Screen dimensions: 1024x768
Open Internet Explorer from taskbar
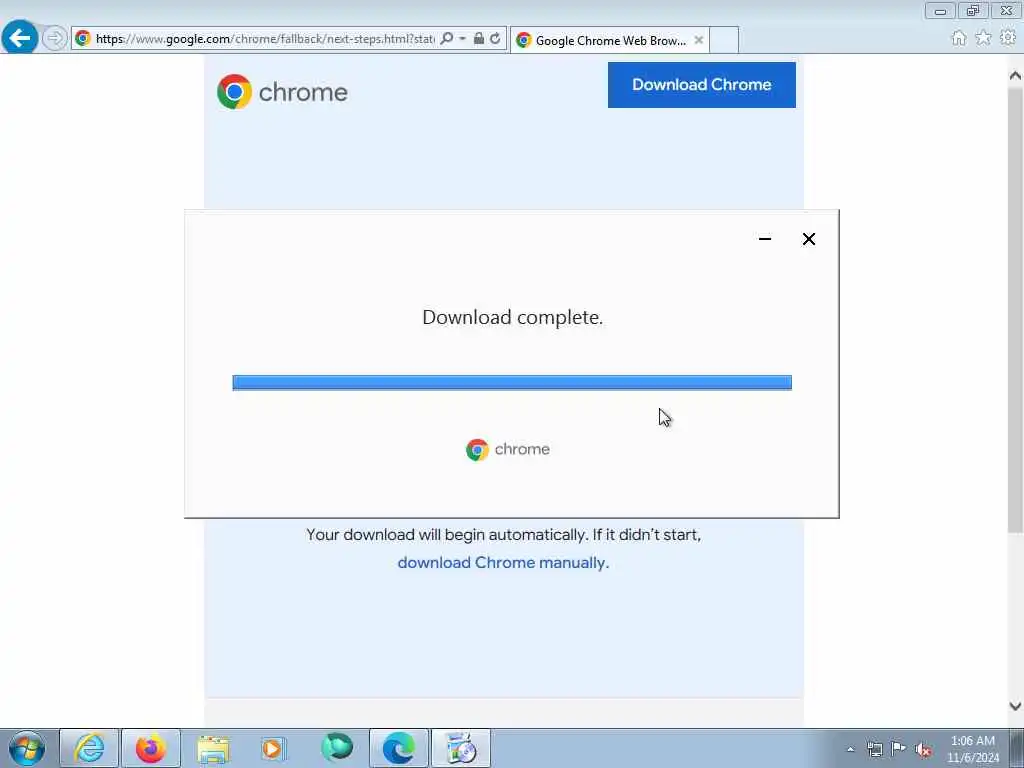89,748
